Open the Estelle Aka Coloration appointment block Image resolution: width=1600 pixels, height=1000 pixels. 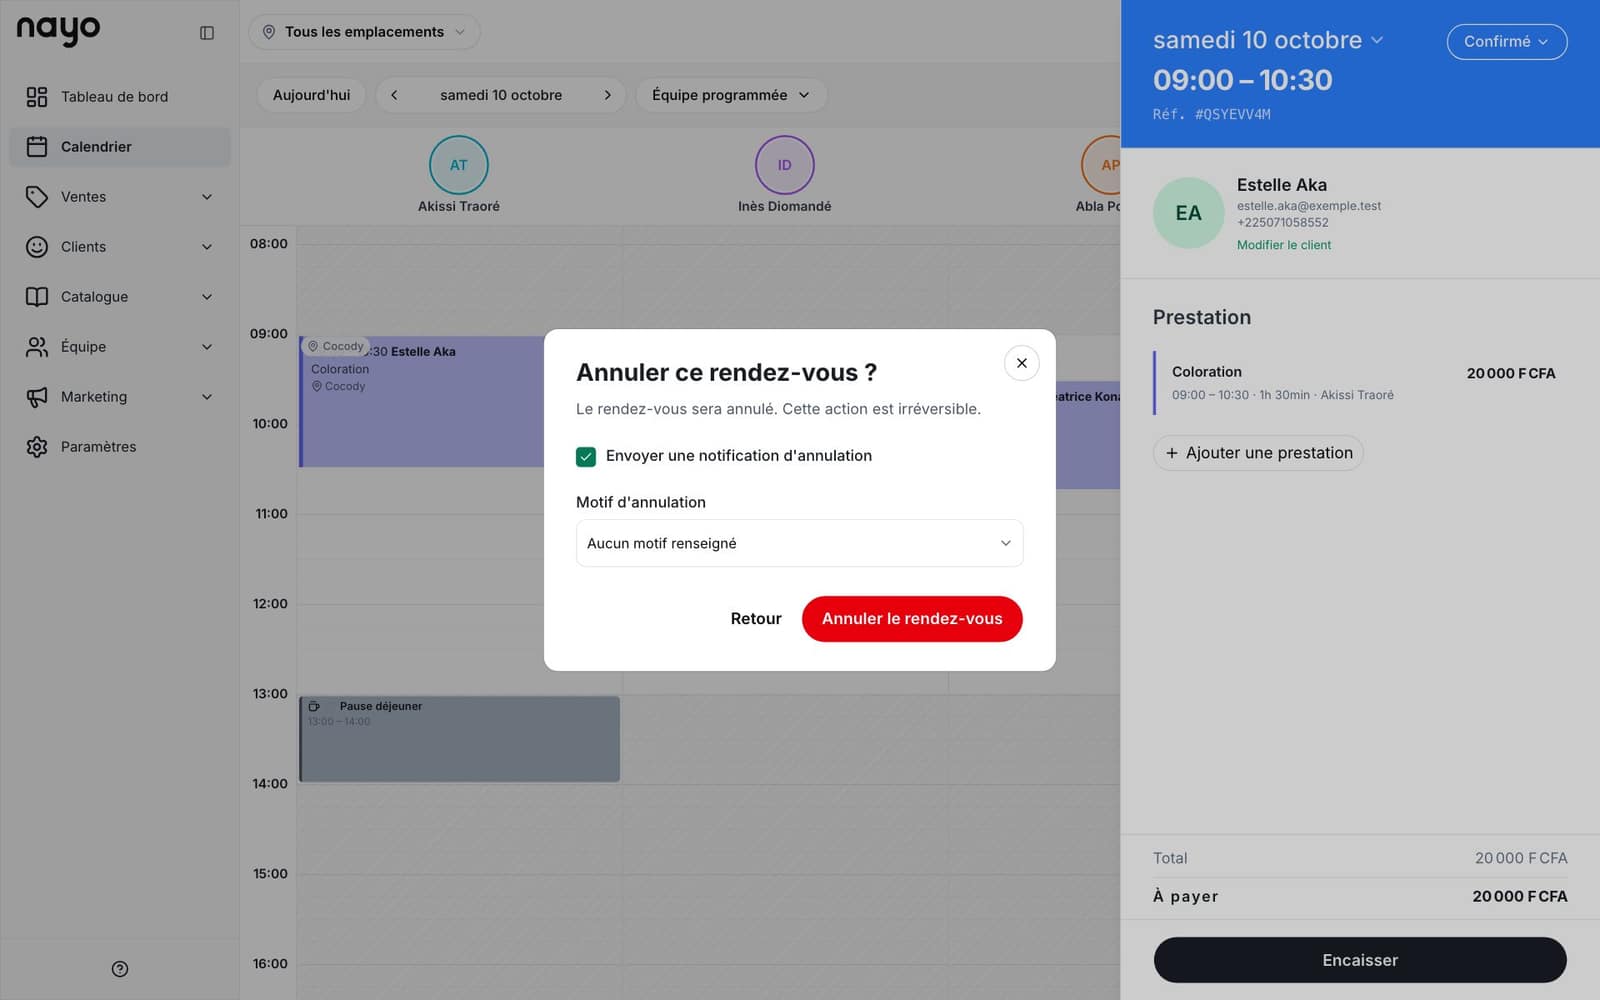(422, 402)
